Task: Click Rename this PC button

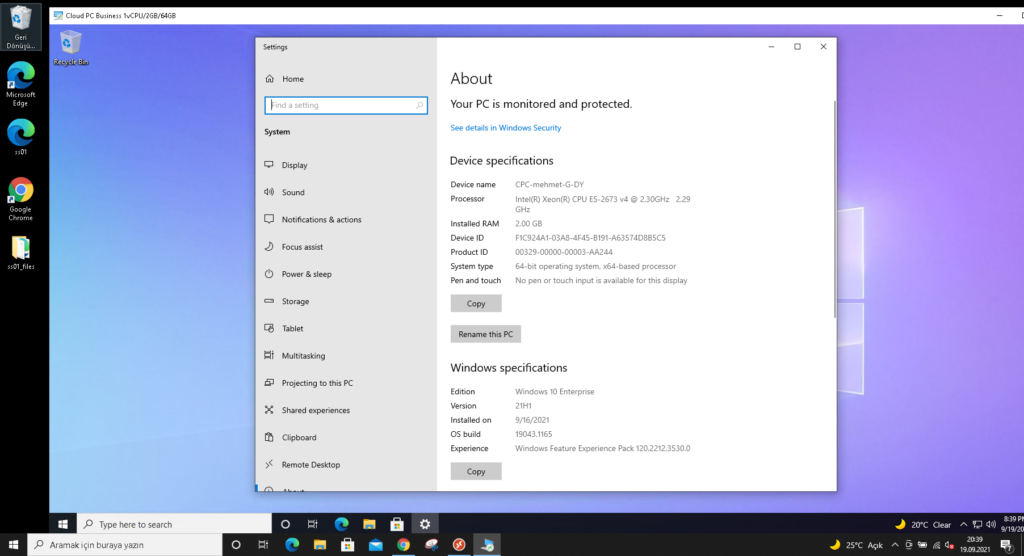Action: (x=485, y=334)
